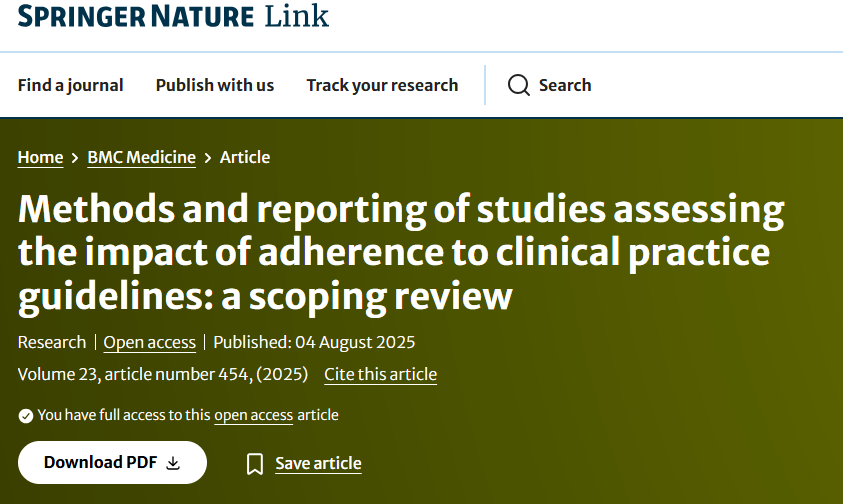Click the Save article link

318,463
